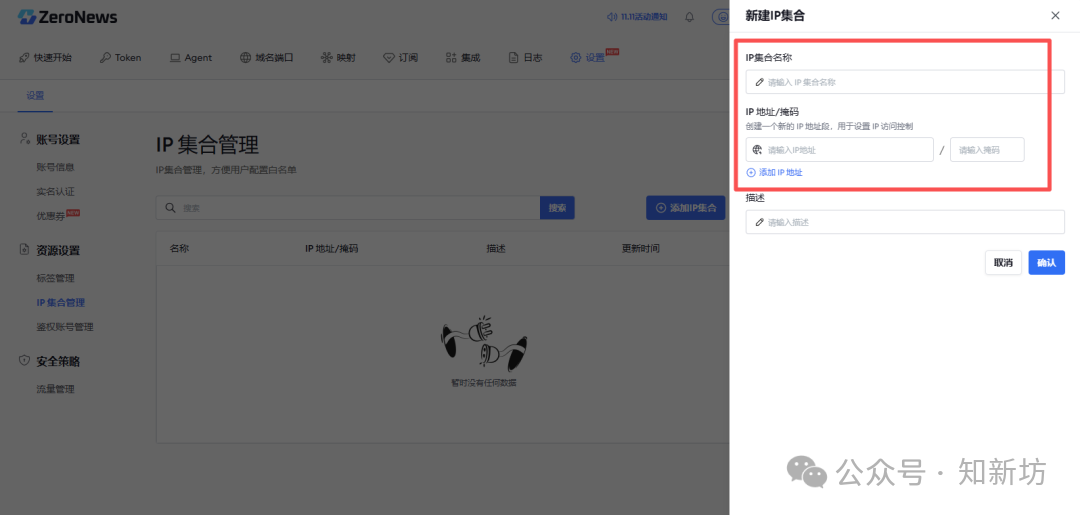Click the key icon beside Token

[105, 58]
